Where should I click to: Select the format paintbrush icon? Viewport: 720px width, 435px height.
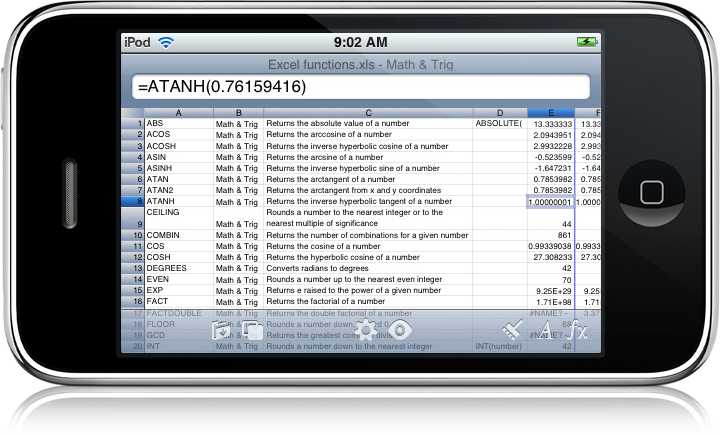(512, 331)
